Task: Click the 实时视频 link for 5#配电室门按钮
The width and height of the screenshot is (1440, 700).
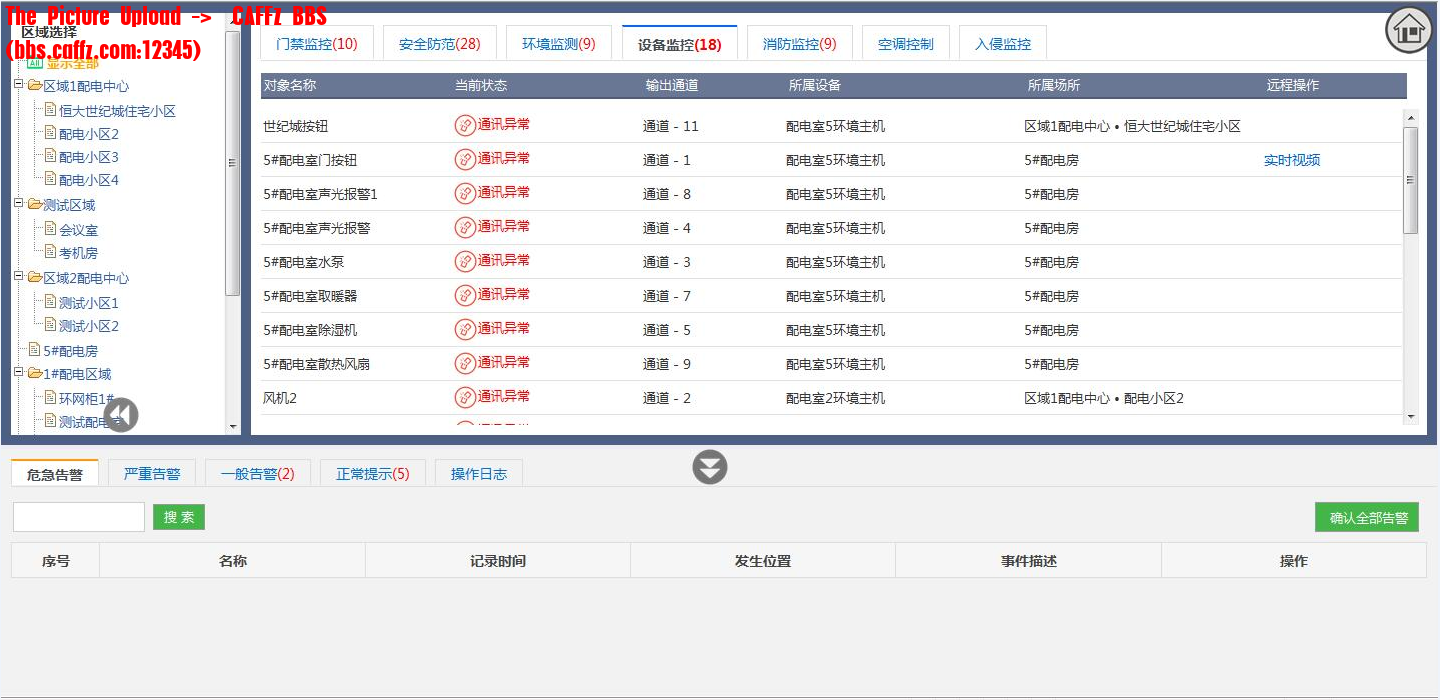Action: click(x=1292, y=160)
